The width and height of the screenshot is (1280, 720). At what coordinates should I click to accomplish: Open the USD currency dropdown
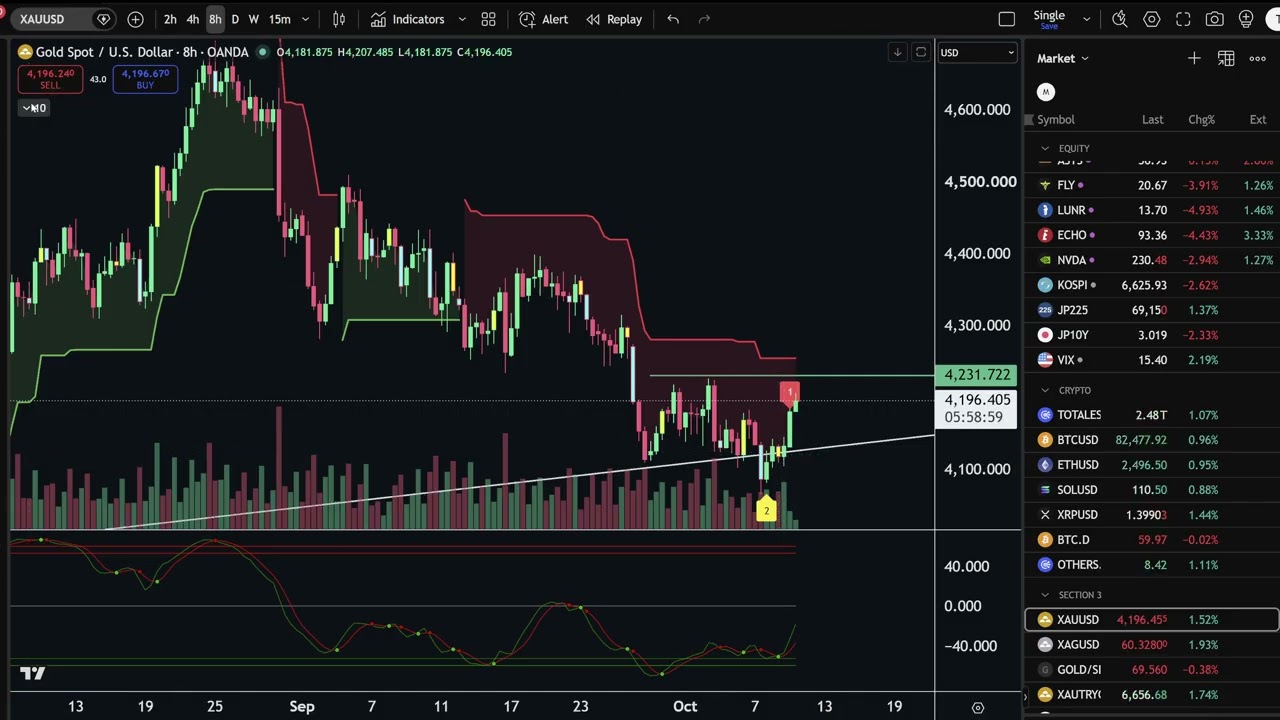[977, 52]
